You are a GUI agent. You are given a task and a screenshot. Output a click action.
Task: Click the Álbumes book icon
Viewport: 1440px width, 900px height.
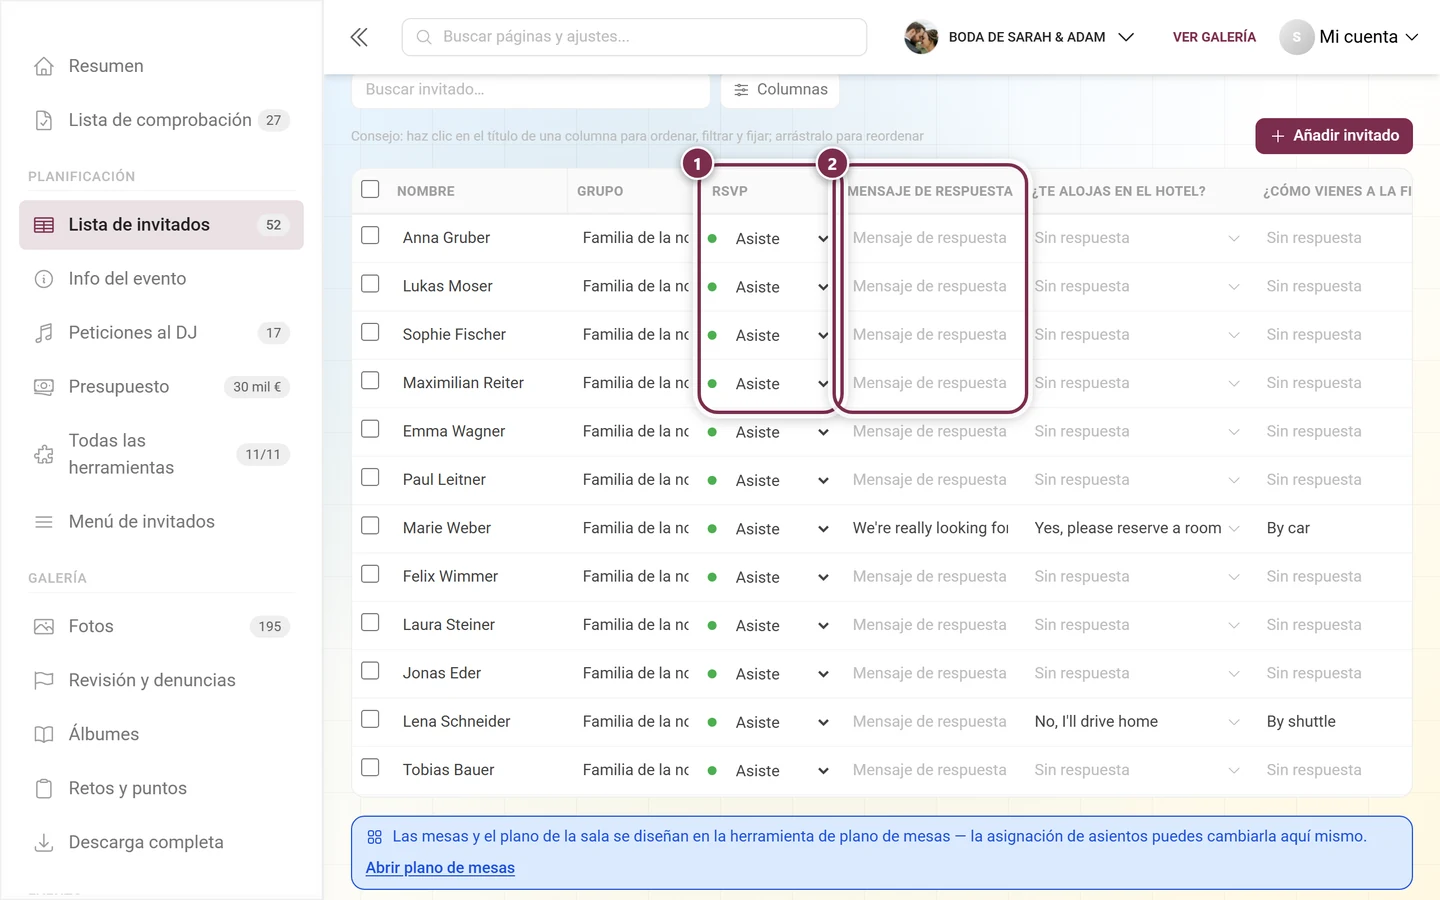[x=44, y=735]
